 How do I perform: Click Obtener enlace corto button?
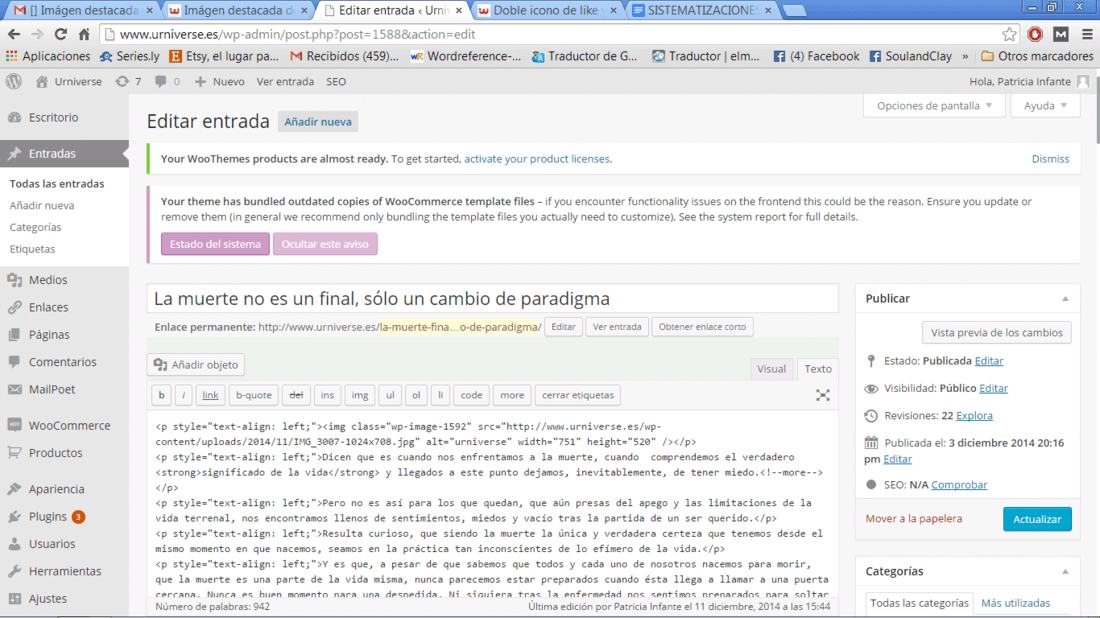[x=702, y=327]
